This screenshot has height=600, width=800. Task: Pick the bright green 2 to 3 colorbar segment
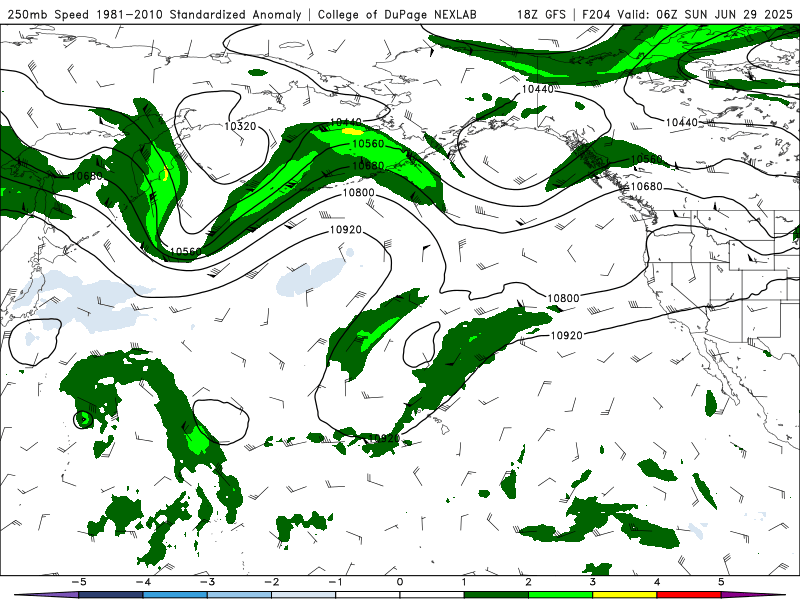point(560,595)
